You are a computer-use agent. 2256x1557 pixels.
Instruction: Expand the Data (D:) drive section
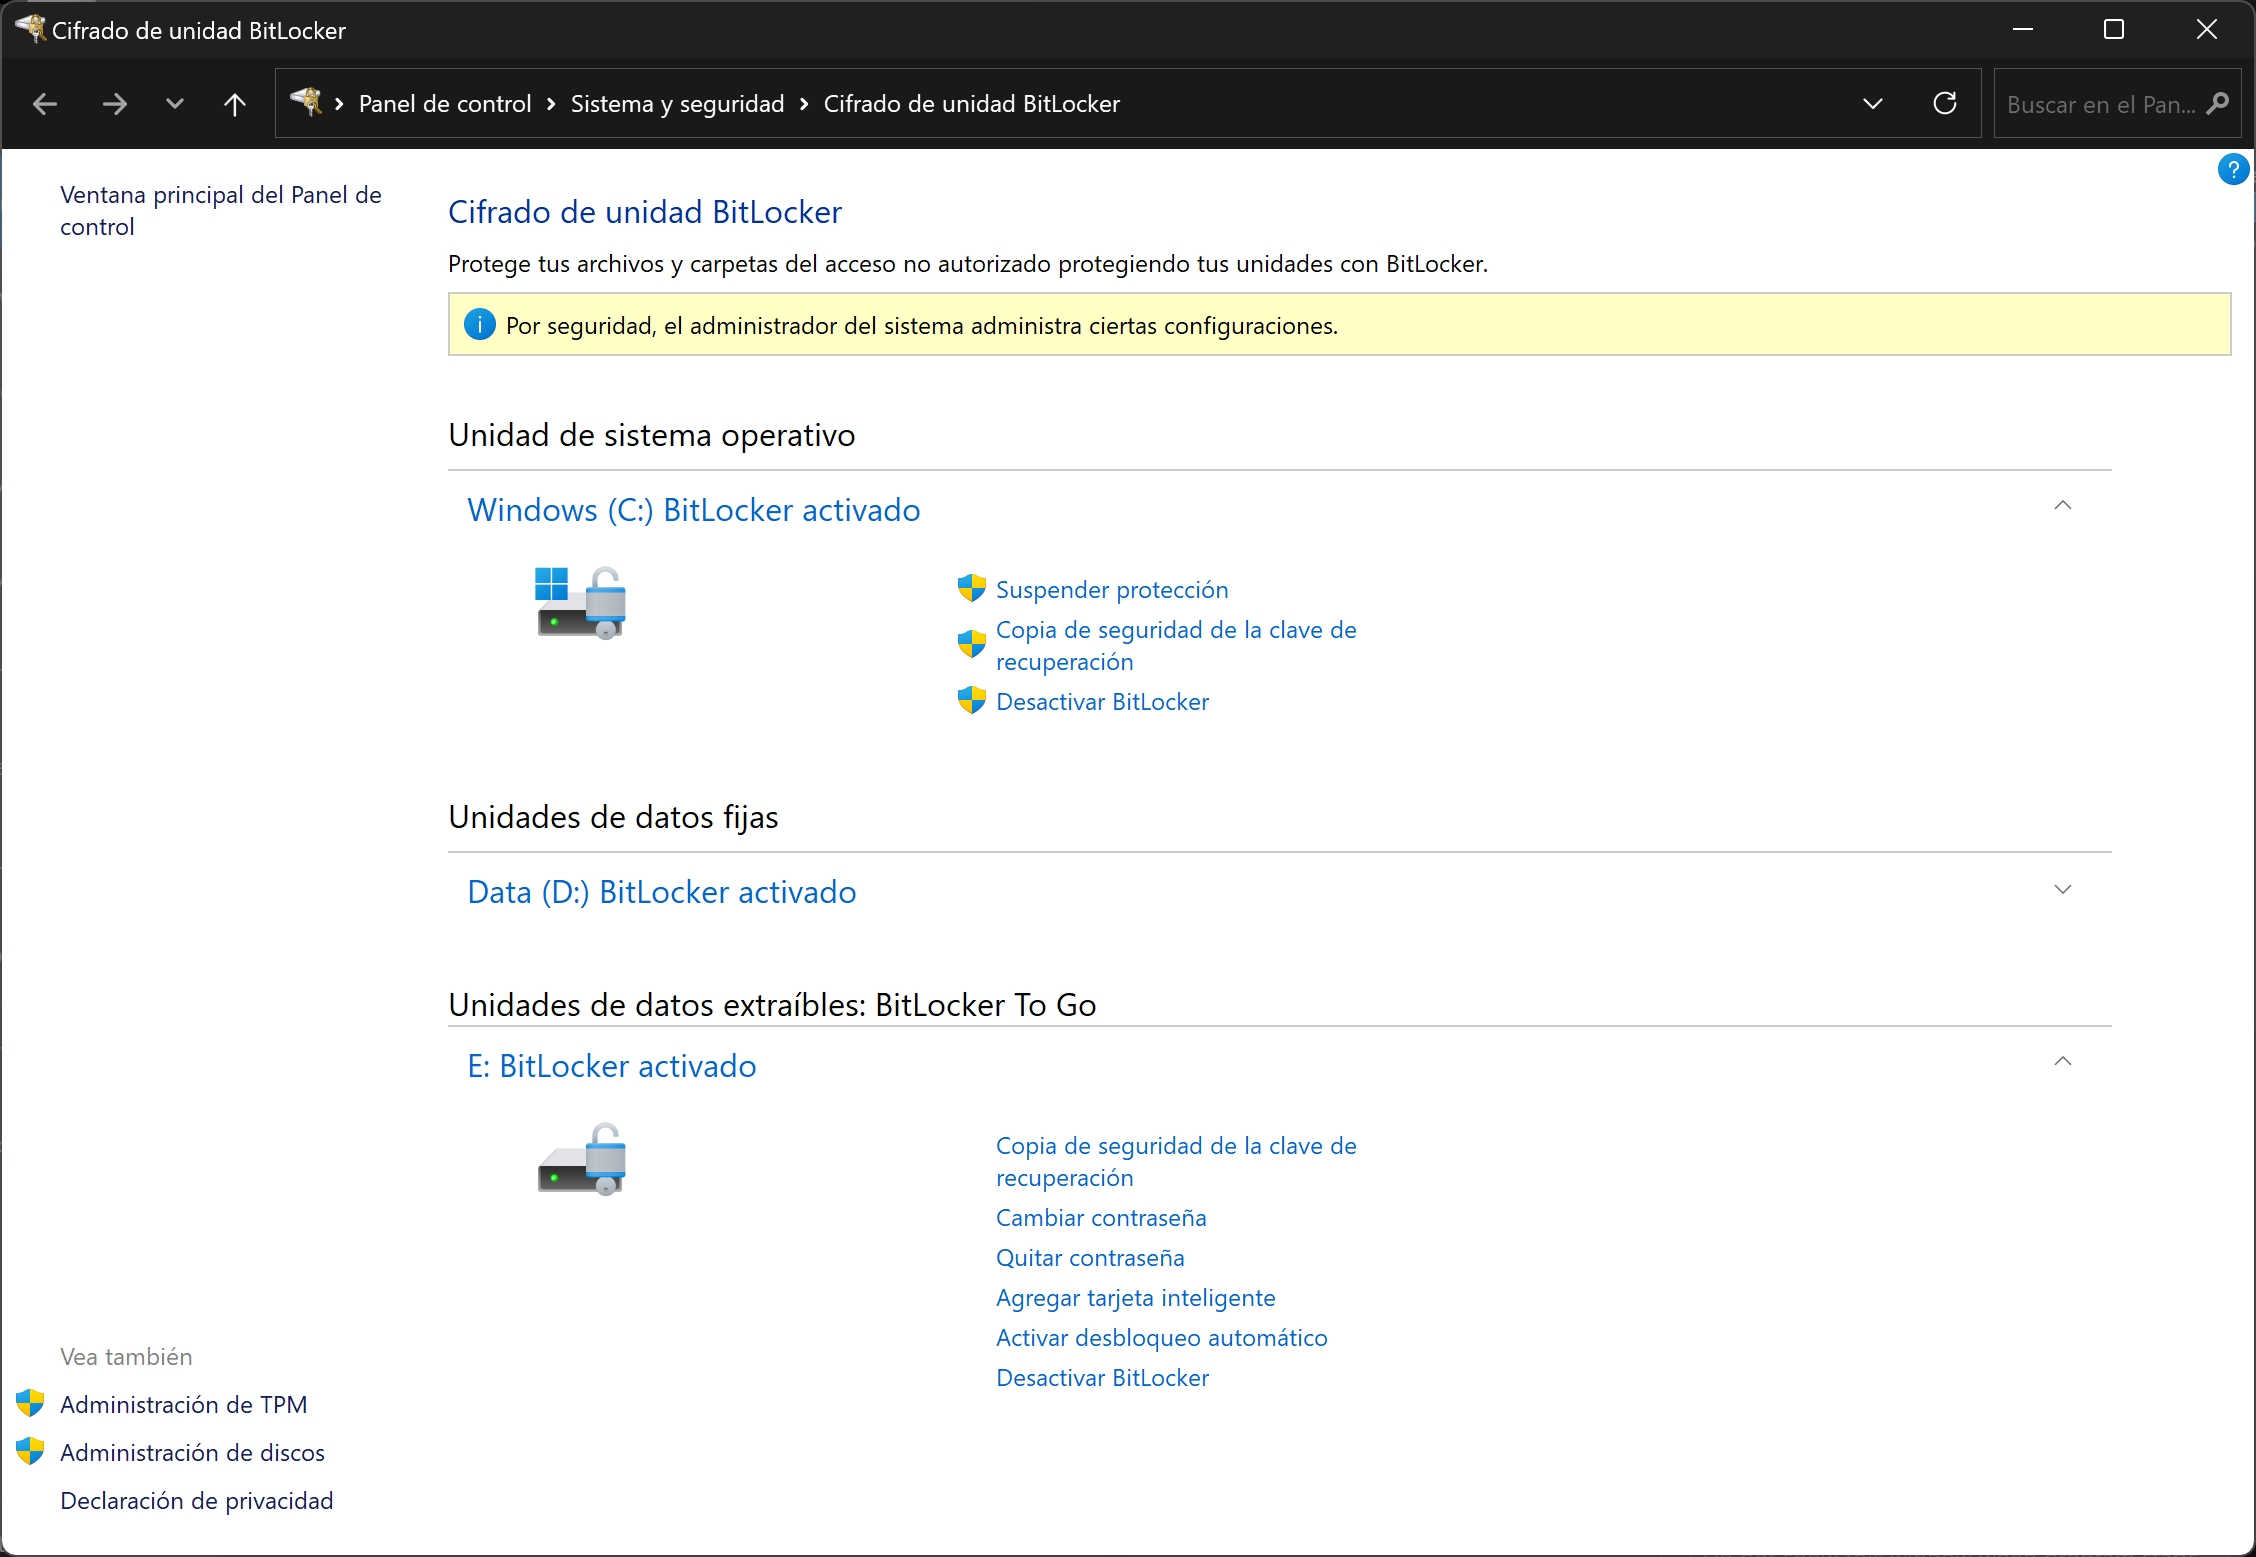(2062, 889)
